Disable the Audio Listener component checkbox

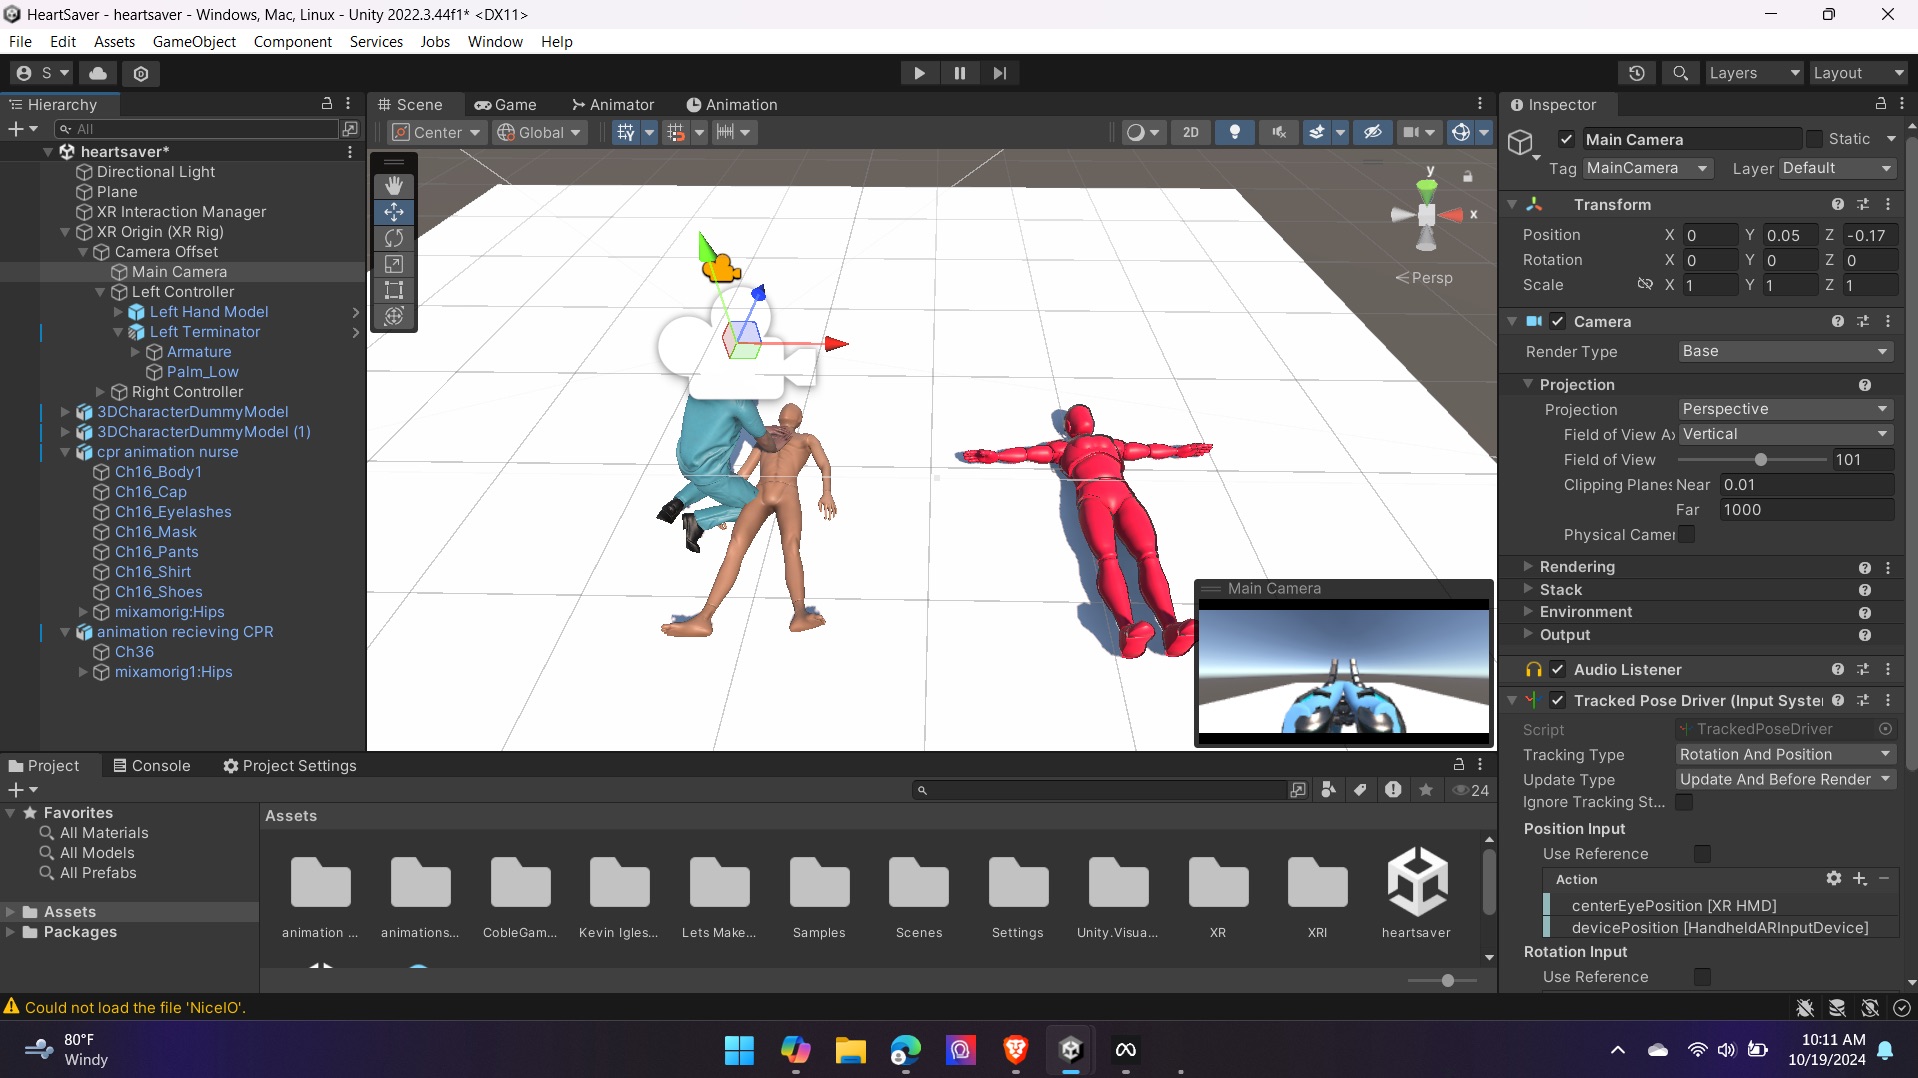1557,669
